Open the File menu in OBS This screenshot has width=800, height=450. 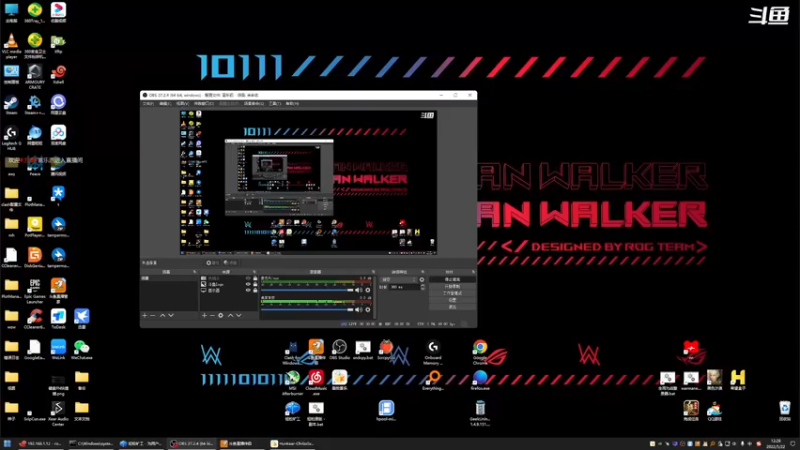[148, 104]
